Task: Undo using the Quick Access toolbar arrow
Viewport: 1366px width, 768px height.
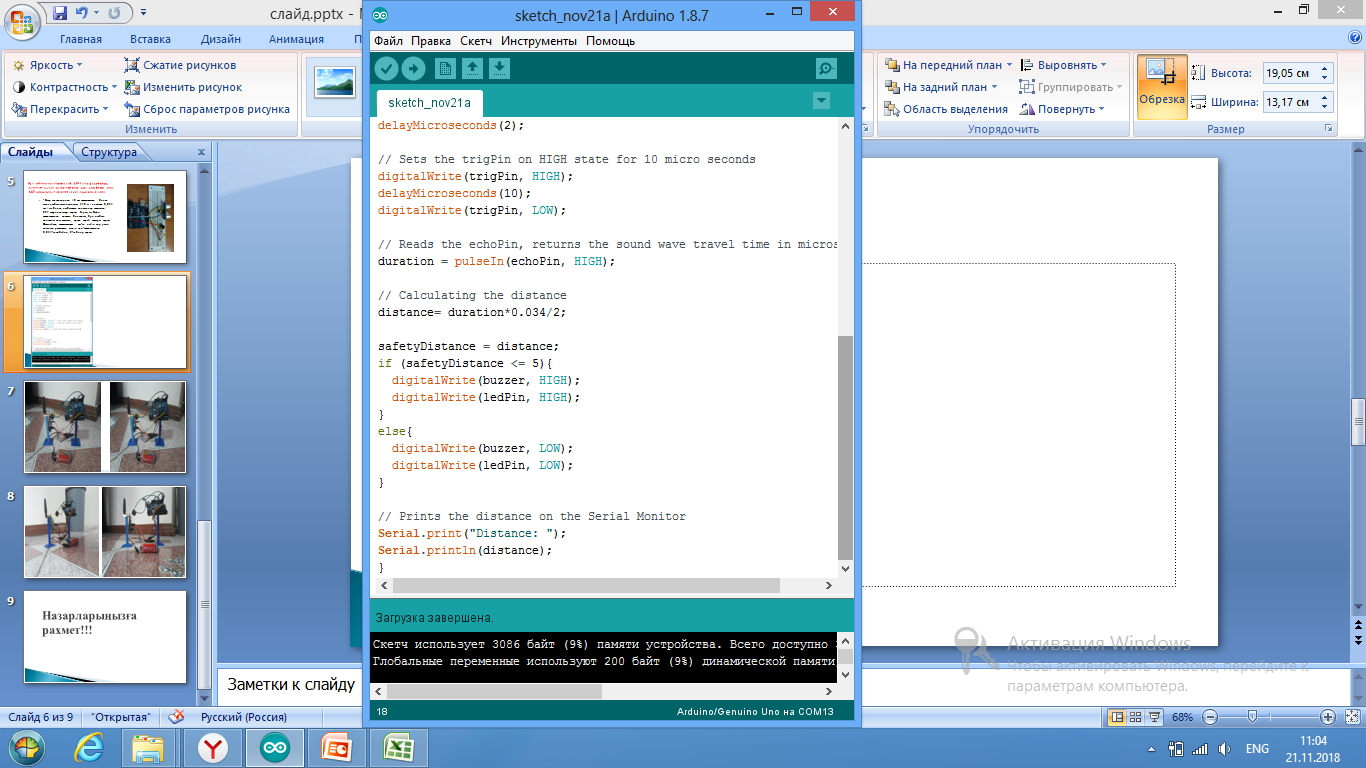Action: coord(82,12)
